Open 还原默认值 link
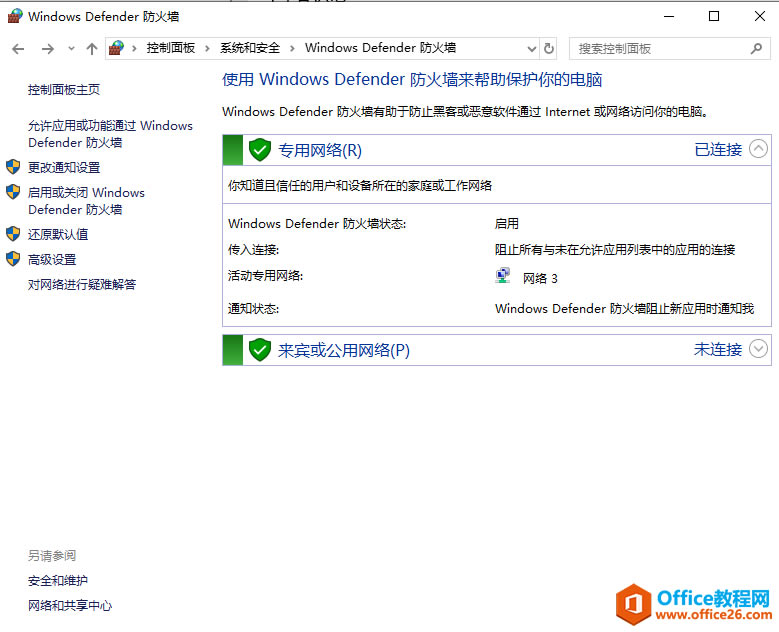 pyautogui.click(x=58, y=234)
